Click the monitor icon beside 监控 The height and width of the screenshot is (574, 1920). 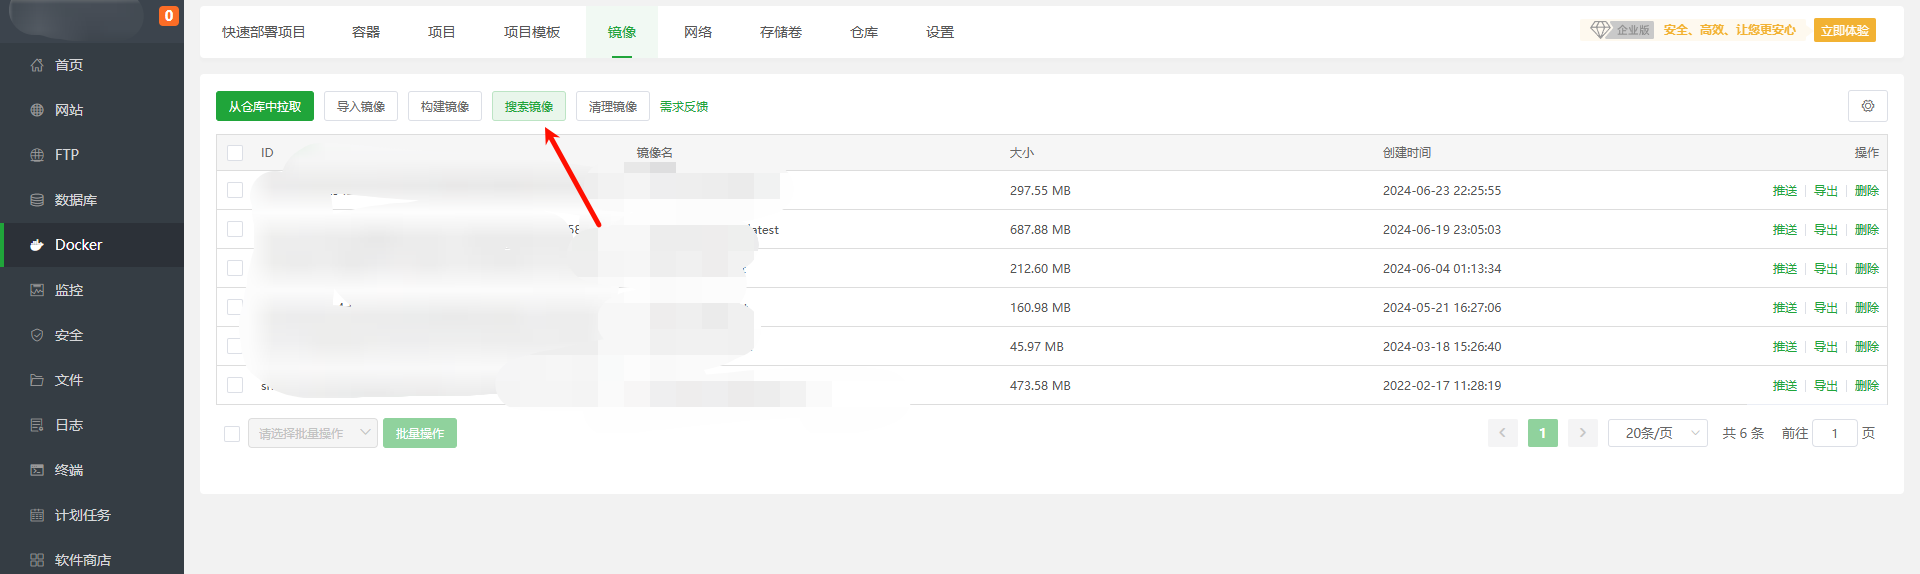[37, 290]
